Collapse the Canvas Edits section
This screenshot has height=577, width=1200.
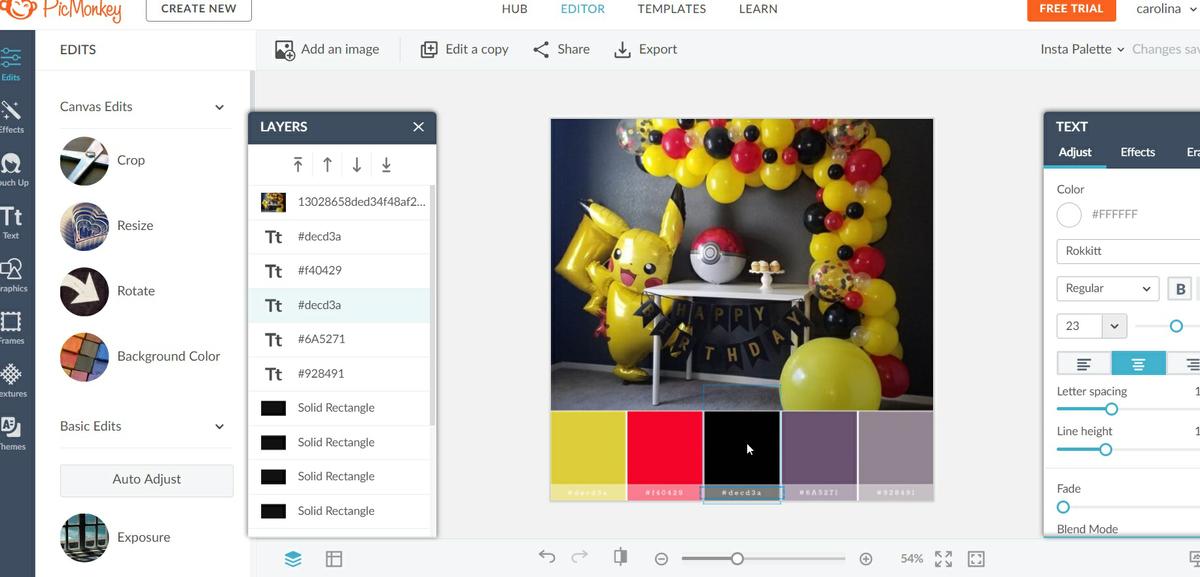(x=219, y=107)
